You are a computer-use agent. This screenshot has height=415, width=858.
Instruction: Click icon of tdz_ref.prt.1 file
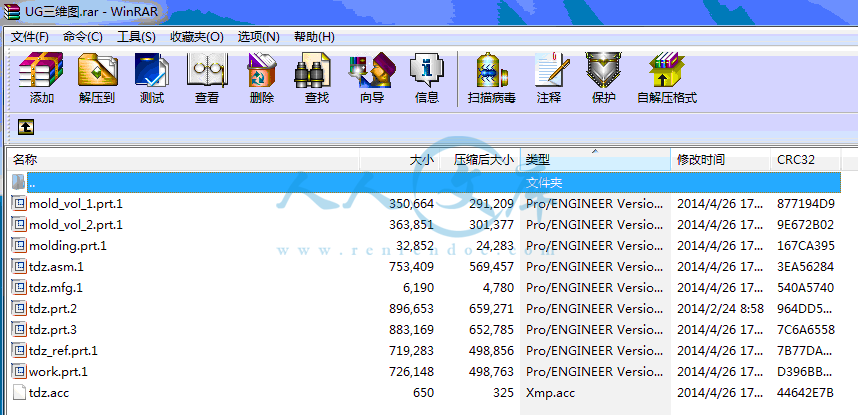19,350
